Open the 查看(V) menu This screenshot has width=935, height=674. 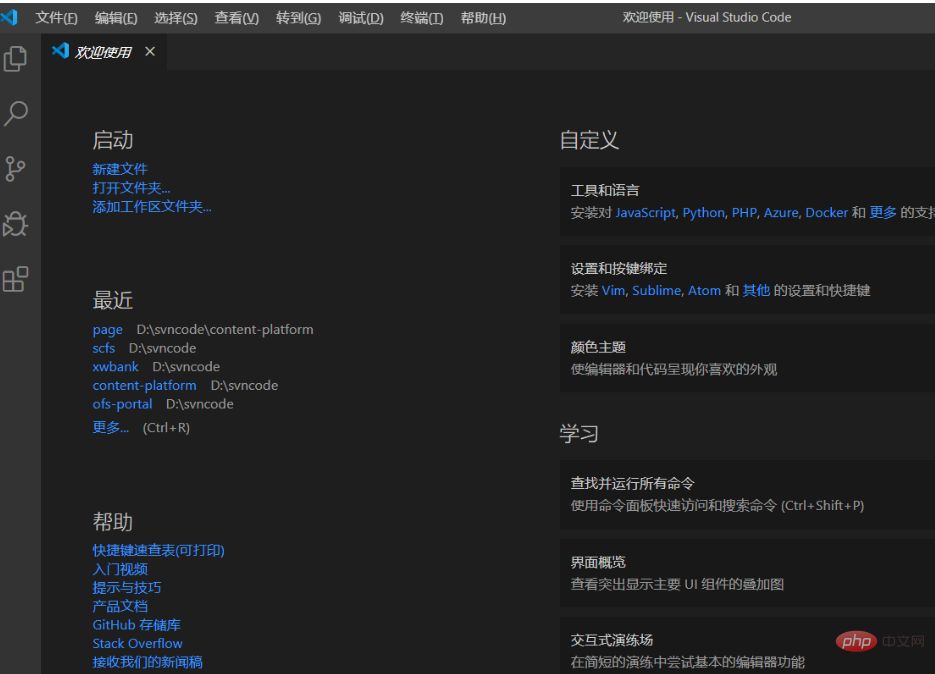click(x=237, y=18)
